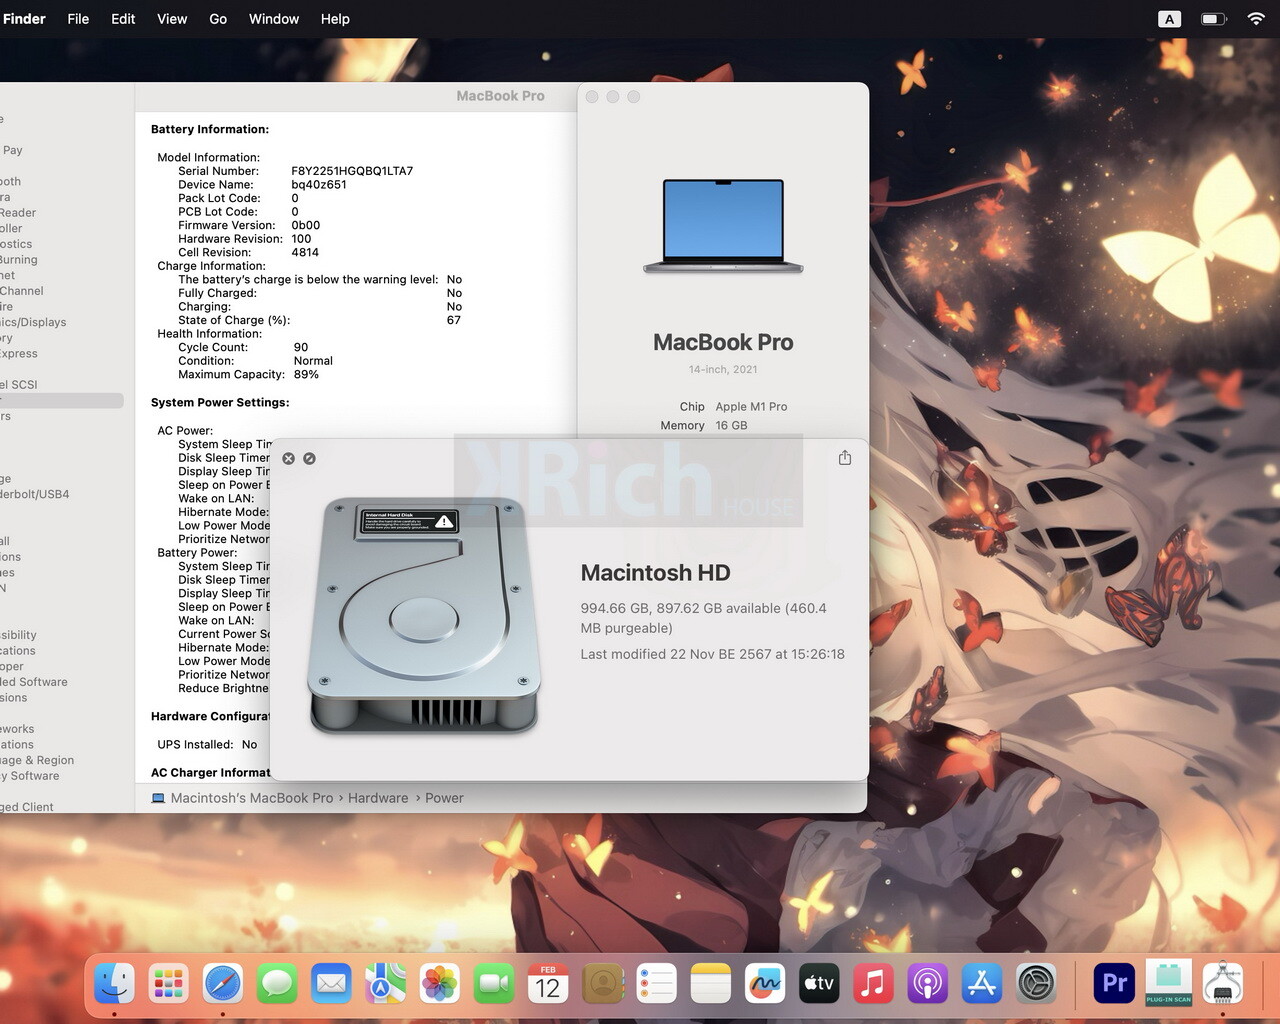The image size is (1280, 1024).
Task: Click the MacBook Pro laptop image
Action: pos(723,226)
